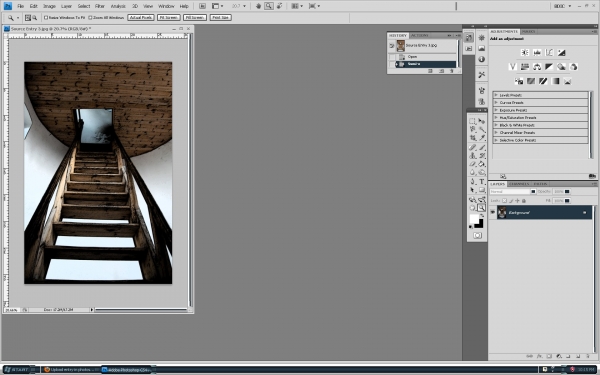Select the Brush tool
Viewport: 600px width, 375px height.
point(482,147)
